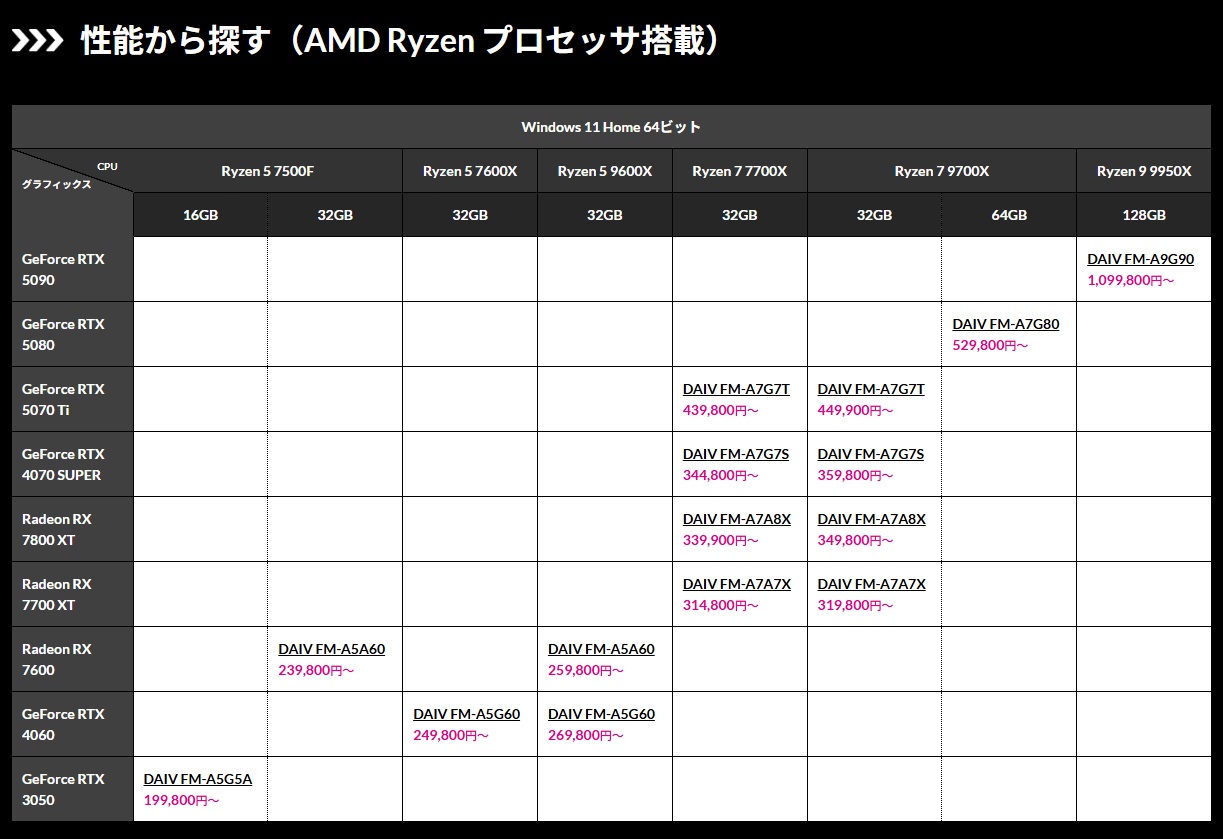
Task: Click the 319,800円 price text
Action: (856, 606)
